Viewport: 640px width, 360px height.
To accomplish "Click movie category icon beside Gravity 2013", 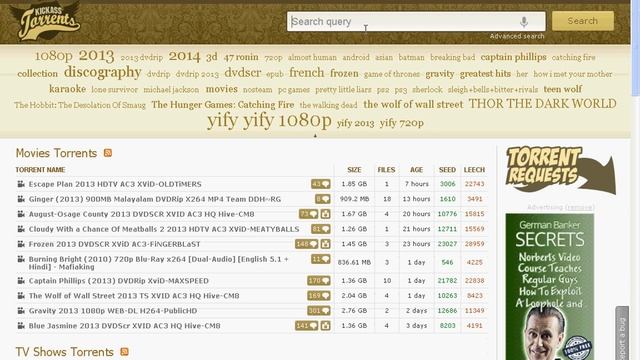I will 21,311.
